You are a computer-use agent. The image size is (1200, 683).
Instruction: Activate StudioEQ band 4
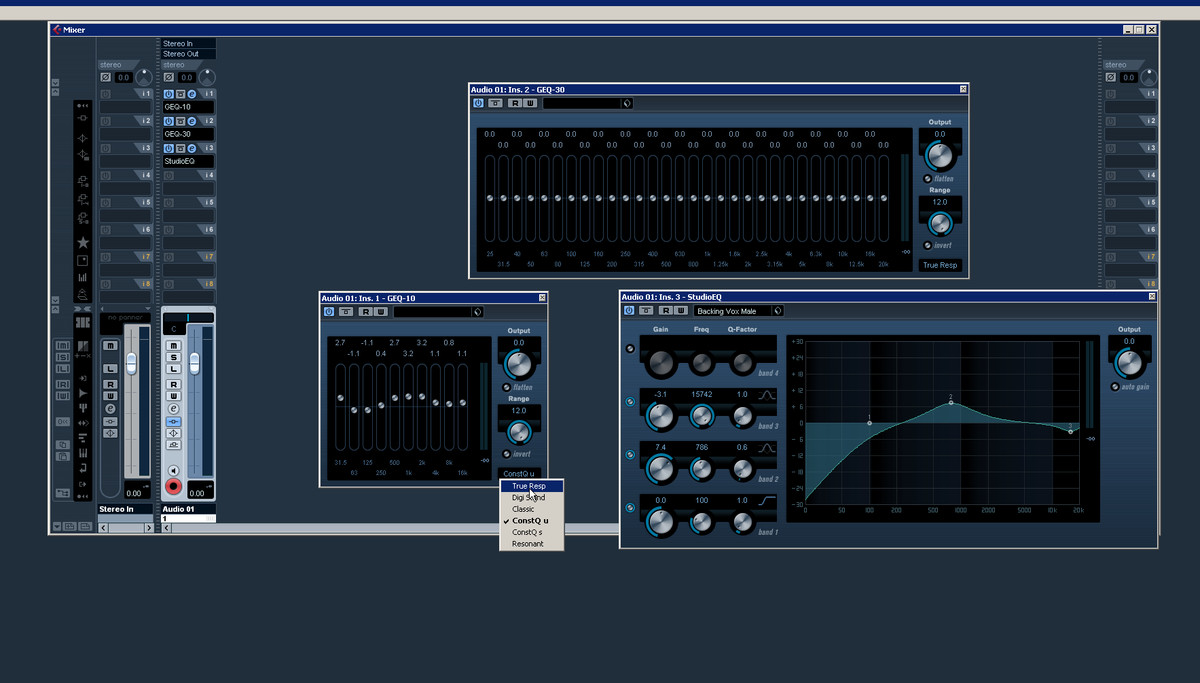coord(629,349)
